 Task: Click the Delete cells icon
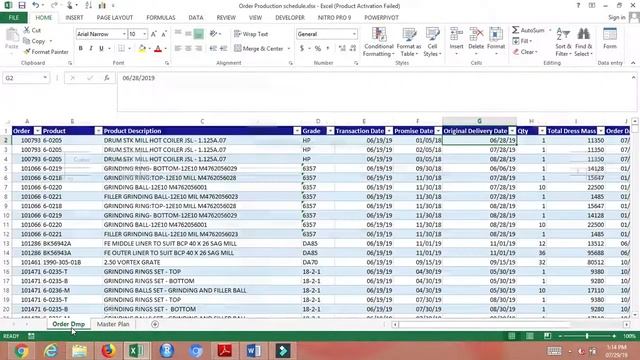click(476, 34)
